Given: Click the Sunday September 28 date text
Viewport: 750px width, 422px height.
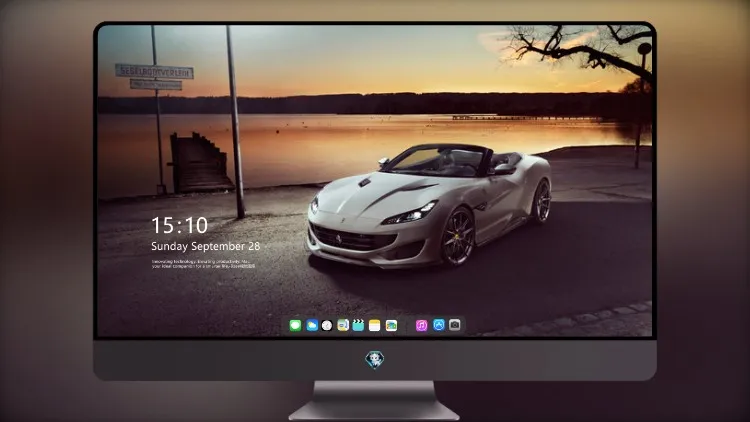Looking at the screenshot, I should 206,246.
